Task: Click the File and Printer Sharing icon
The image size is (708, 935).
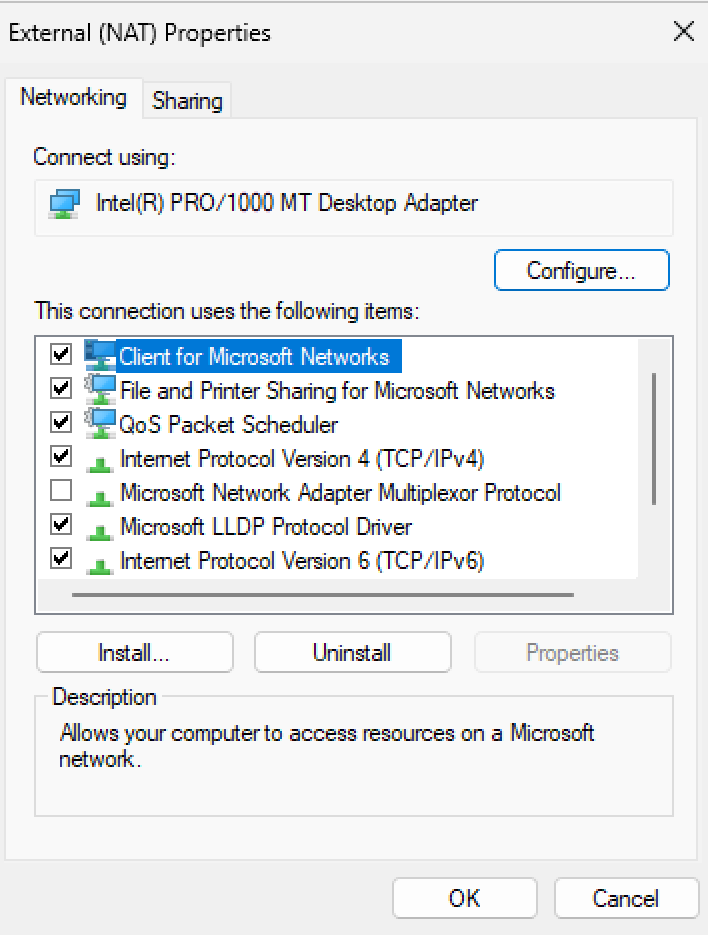Action: click(100, 389)
